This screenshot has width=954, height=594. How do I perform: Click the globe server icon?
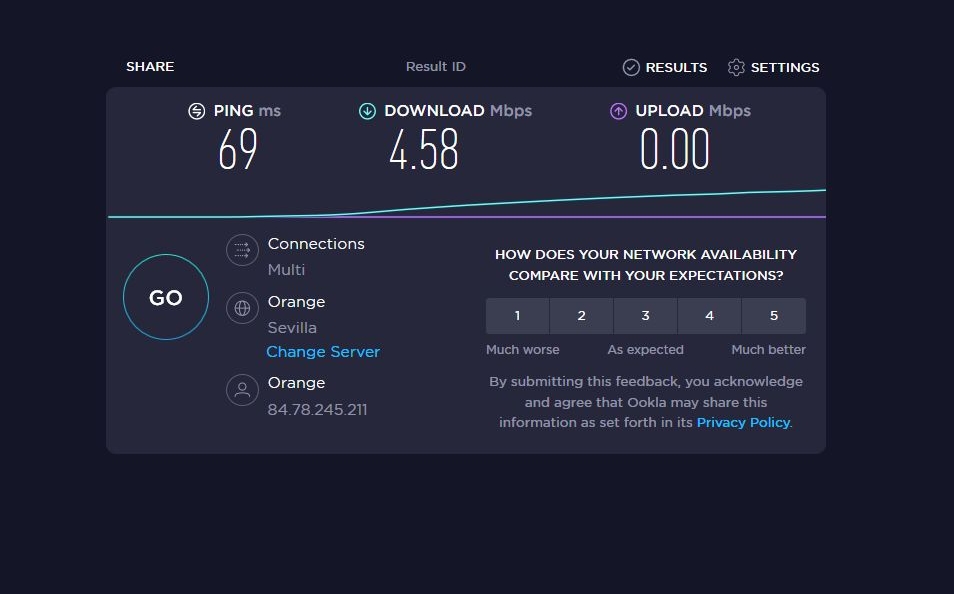click(242, 308)
